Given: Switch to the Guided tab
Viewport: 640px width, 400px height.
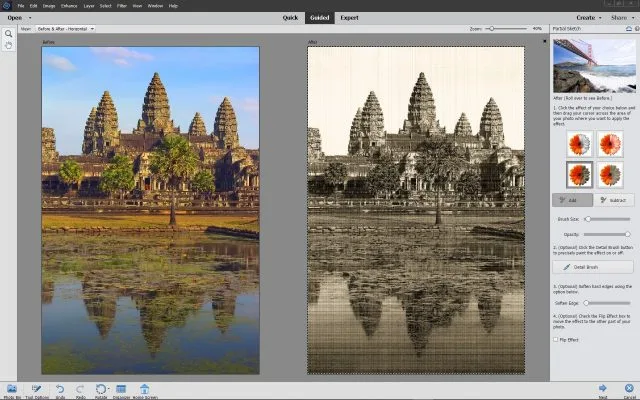Looking at the screenshot, I should pyautogui.click(x=320, y=18).
